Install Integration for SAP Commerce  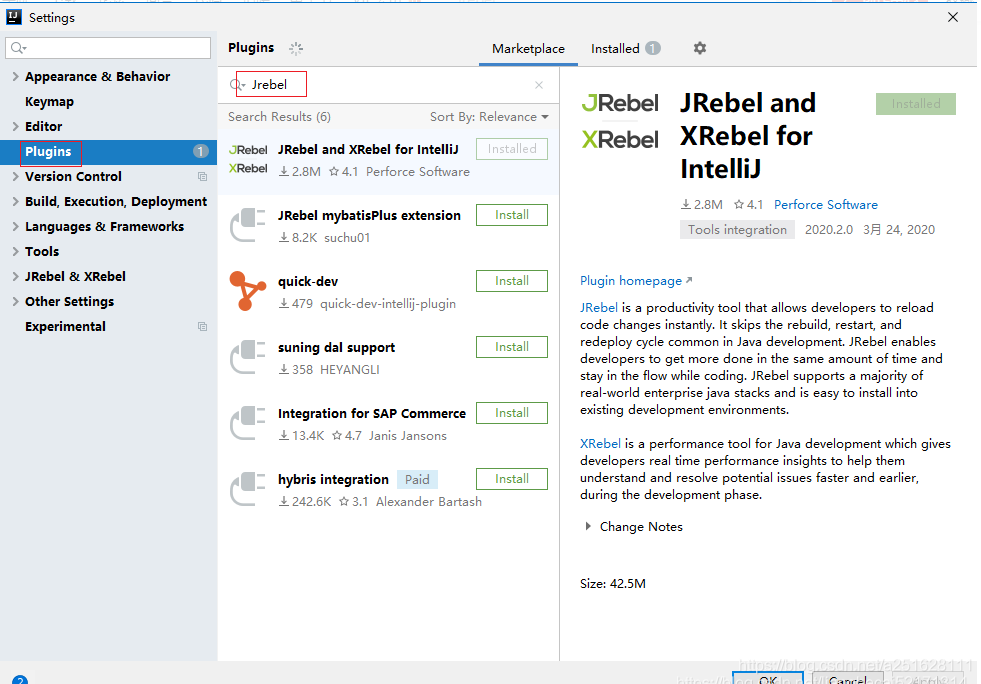pyautogui.click(x=512, y=413)
